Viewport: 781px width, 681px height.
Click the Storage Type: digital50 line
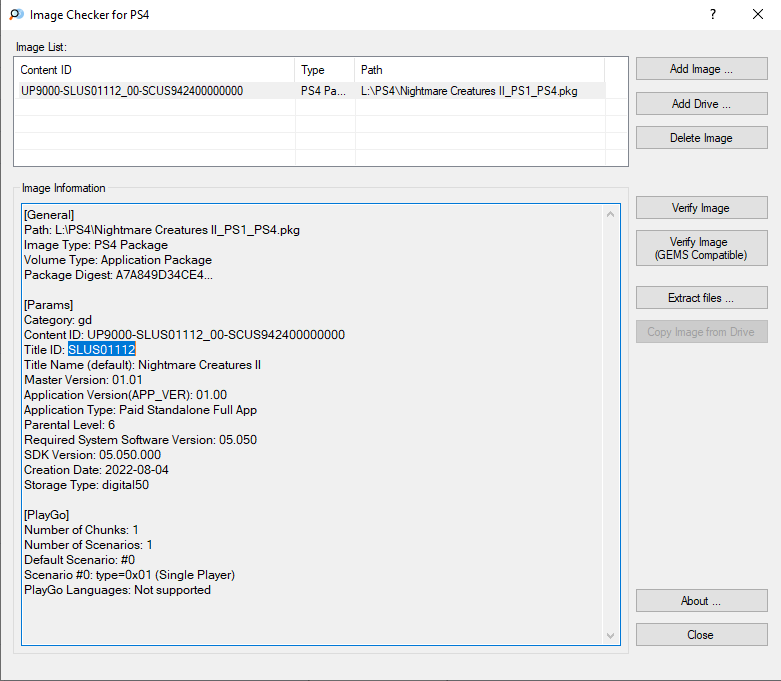(x=87, y=485)
